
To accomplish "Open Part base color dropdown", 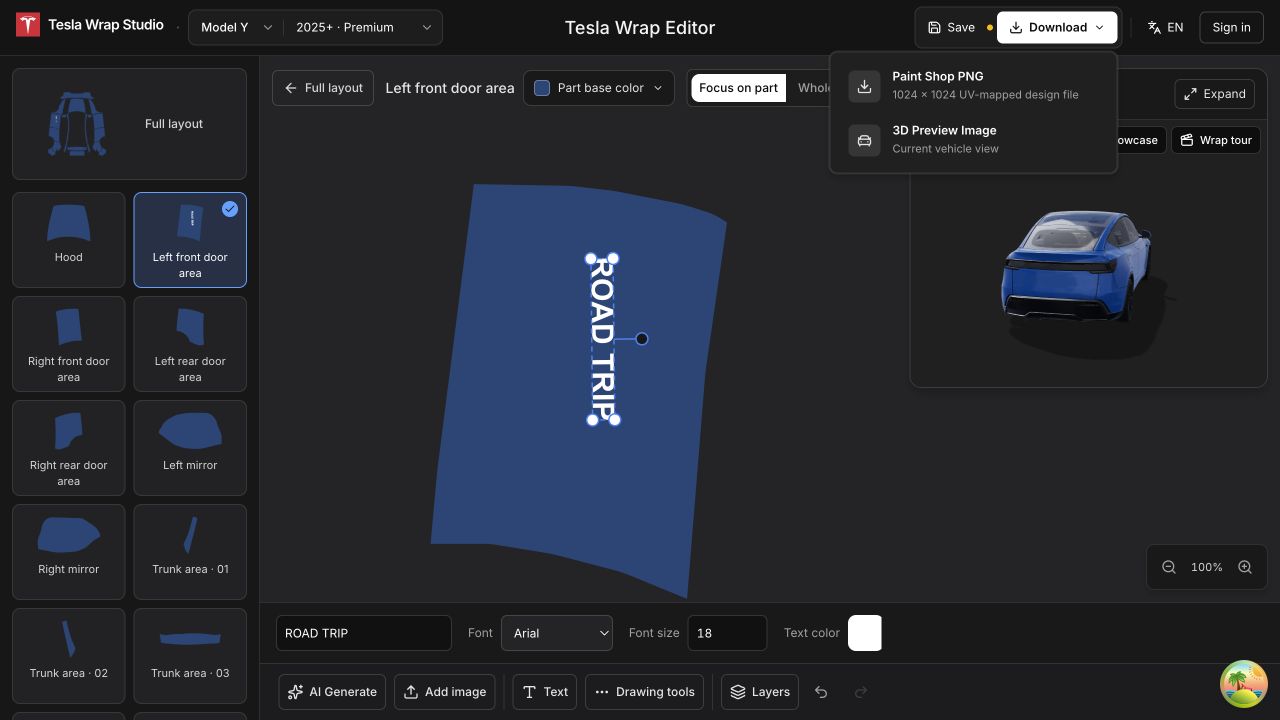I will [x=599, y=88].
